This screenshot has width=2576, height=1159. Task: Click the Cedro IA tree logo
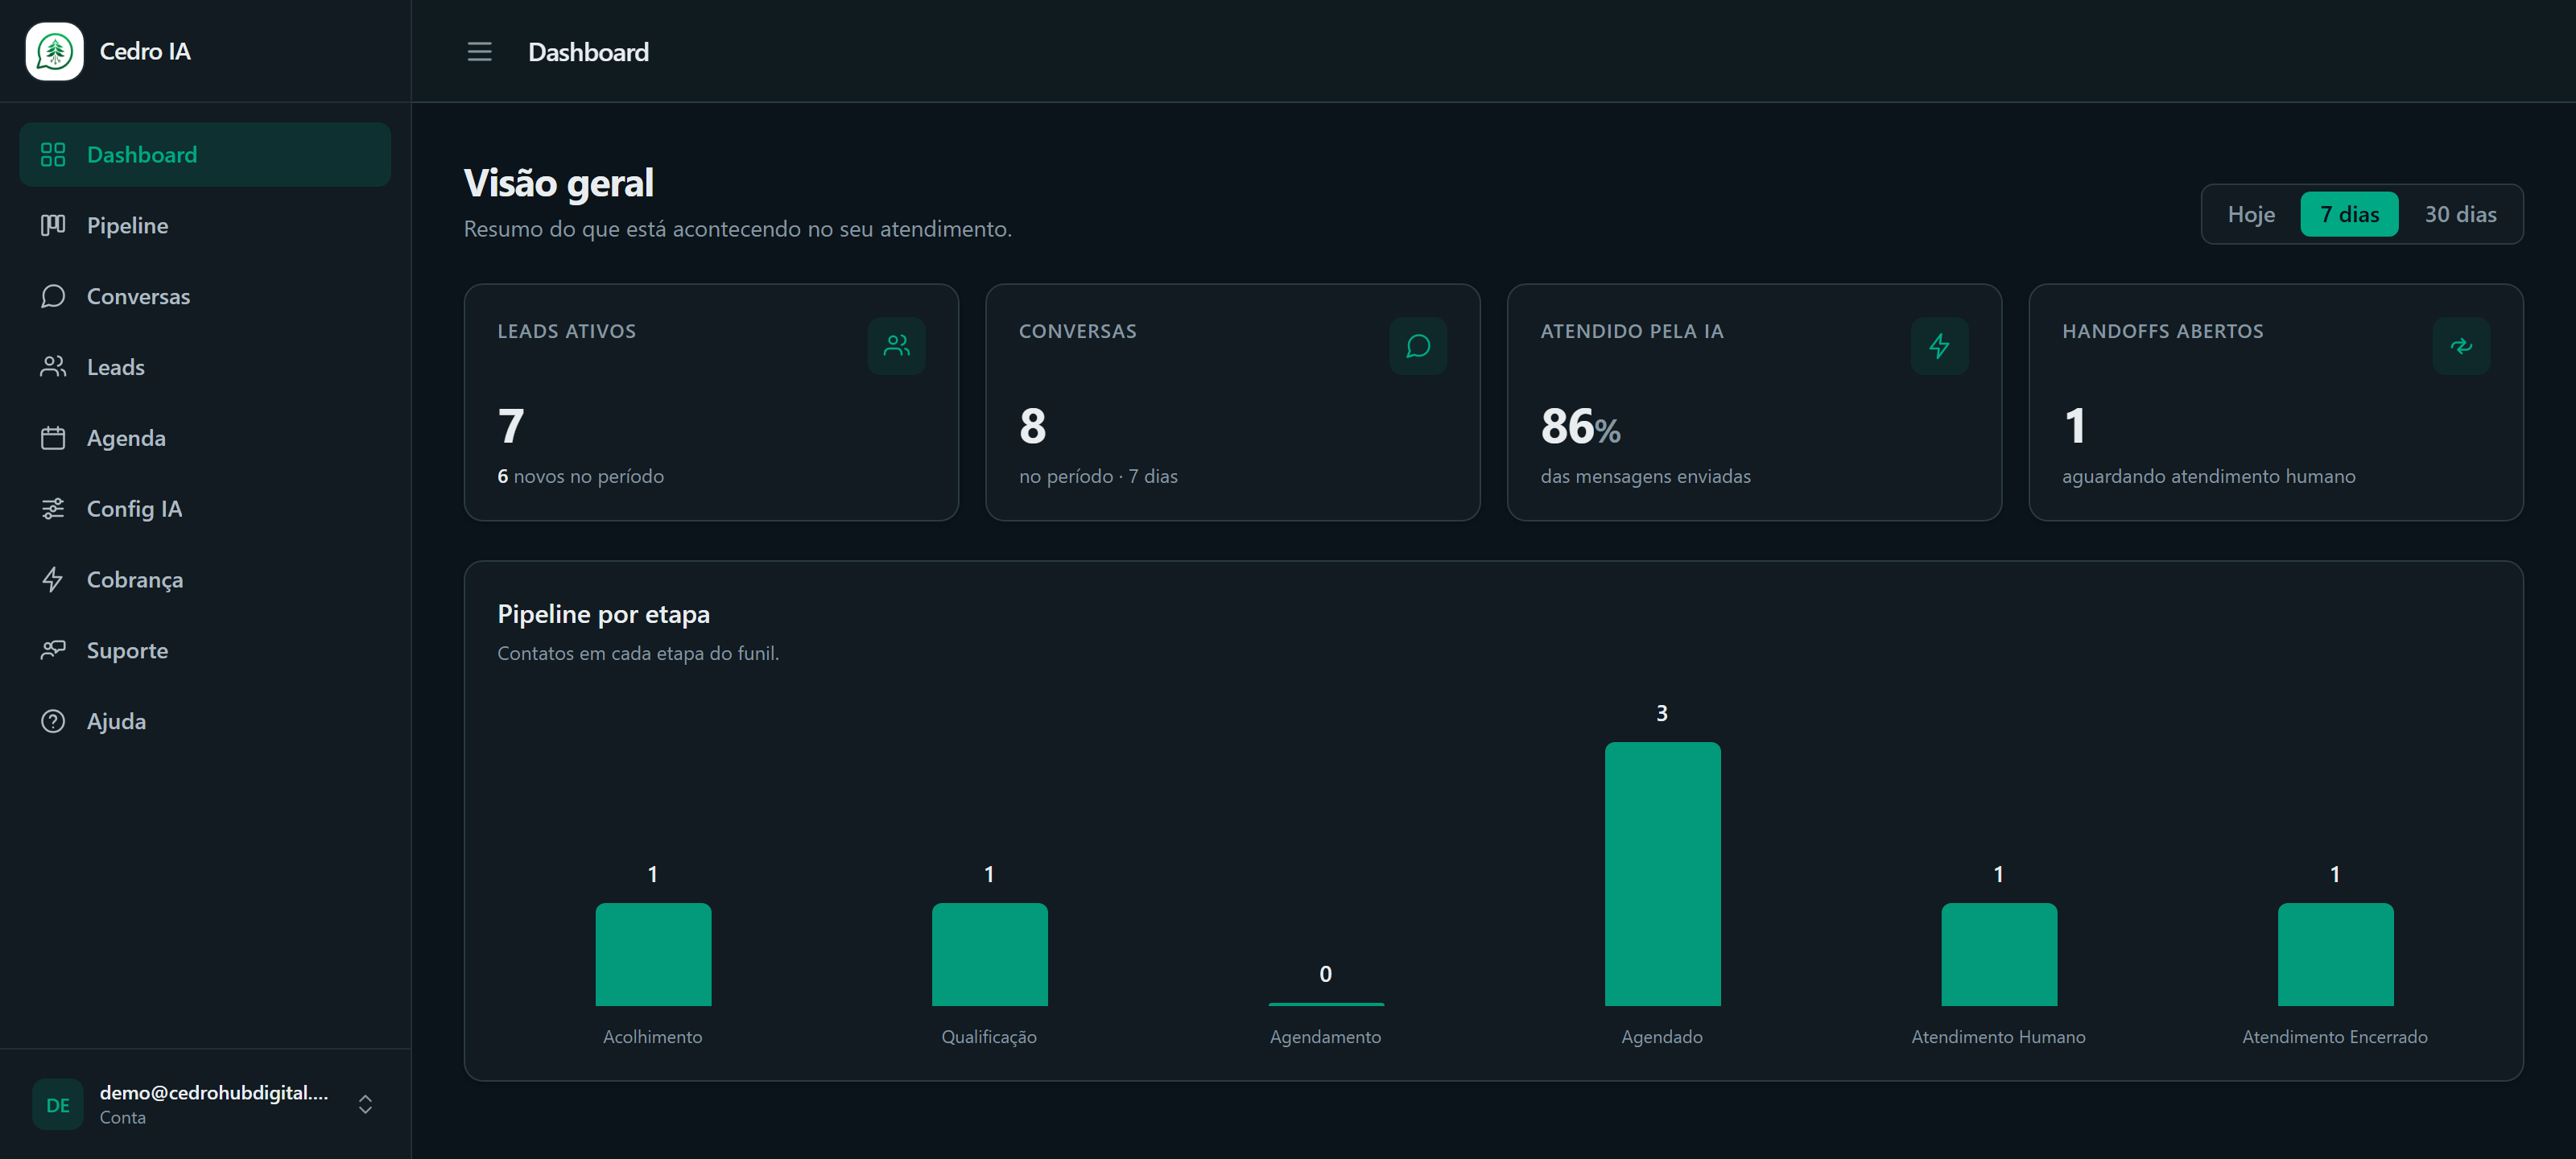(54, 51)
